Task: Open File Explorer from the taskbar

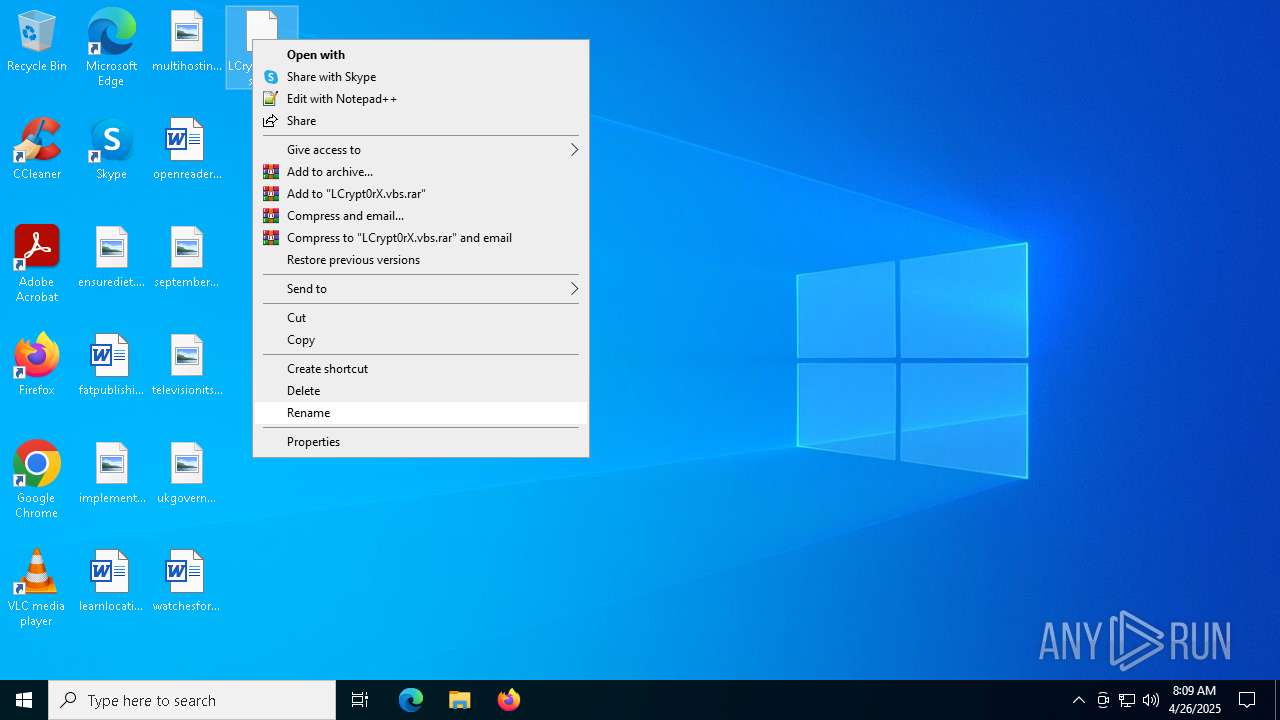Action: click(460, 700)
